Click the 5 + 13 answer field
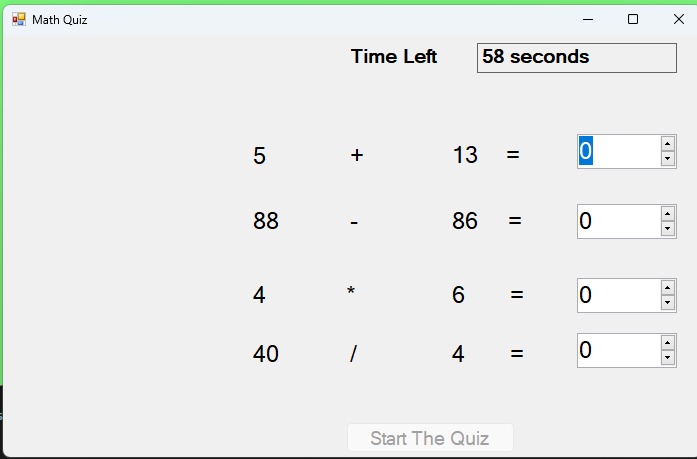Screen dimensions: 697x459 [617, 151]
